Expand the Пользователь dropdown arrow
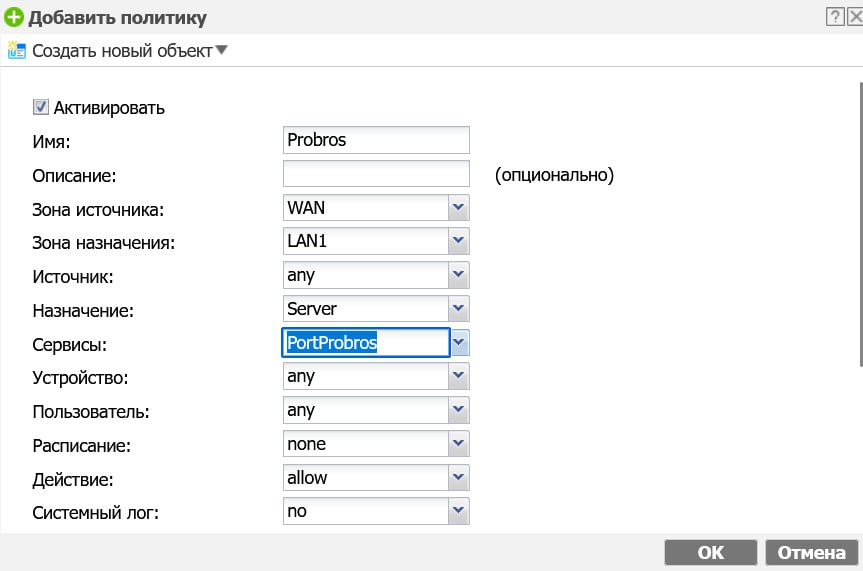Viewport: 863px width, 571px height. [458, 410]
